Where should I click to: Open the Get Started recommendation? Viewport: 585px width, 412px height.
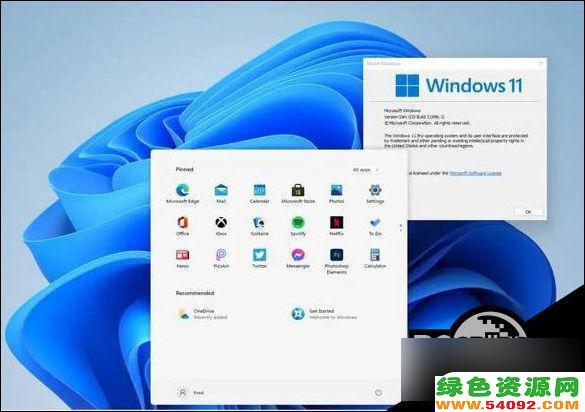(324, 314)
